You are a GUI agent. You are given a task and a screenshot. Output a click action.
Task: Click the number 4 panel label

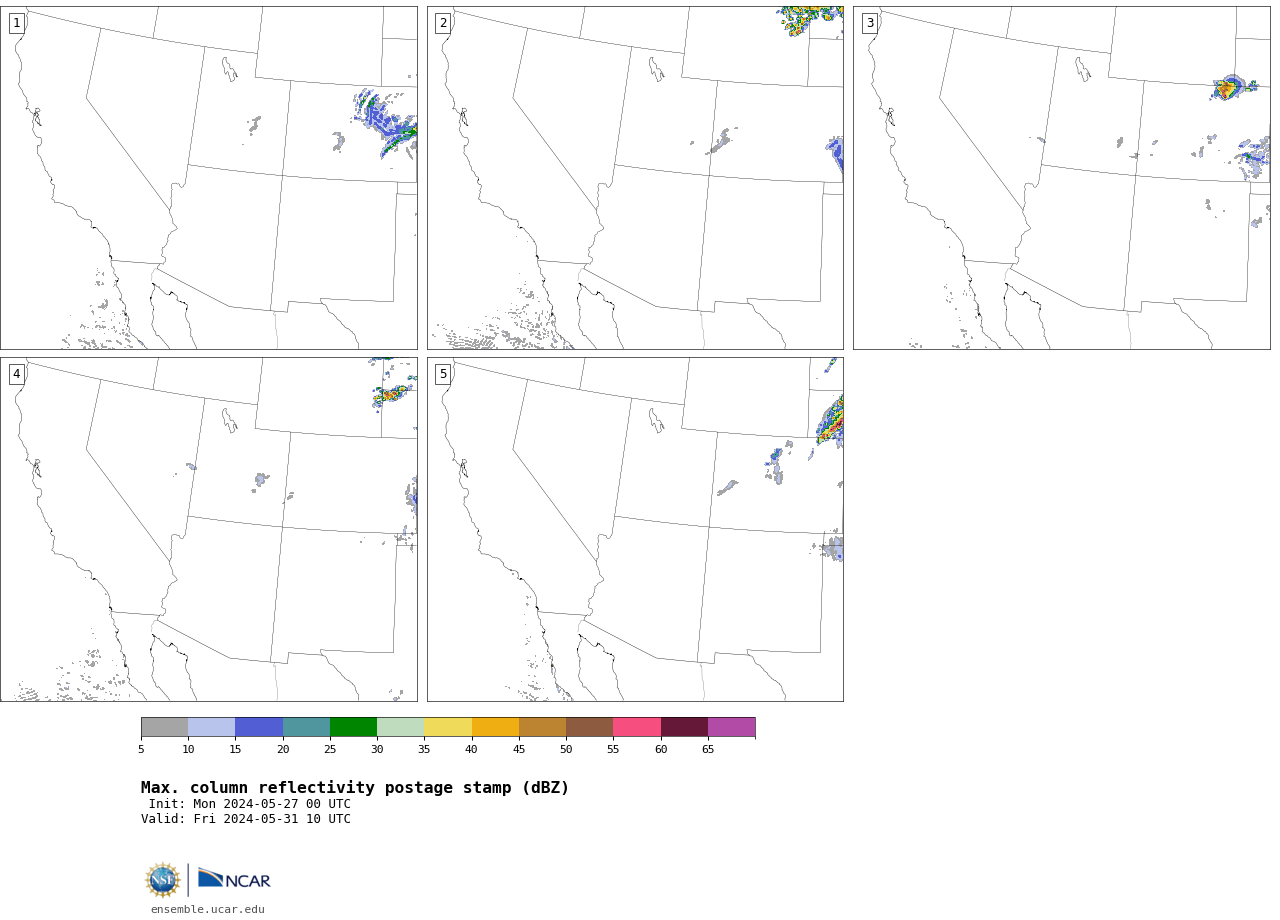pyautogui.click(x=16, y=374)
